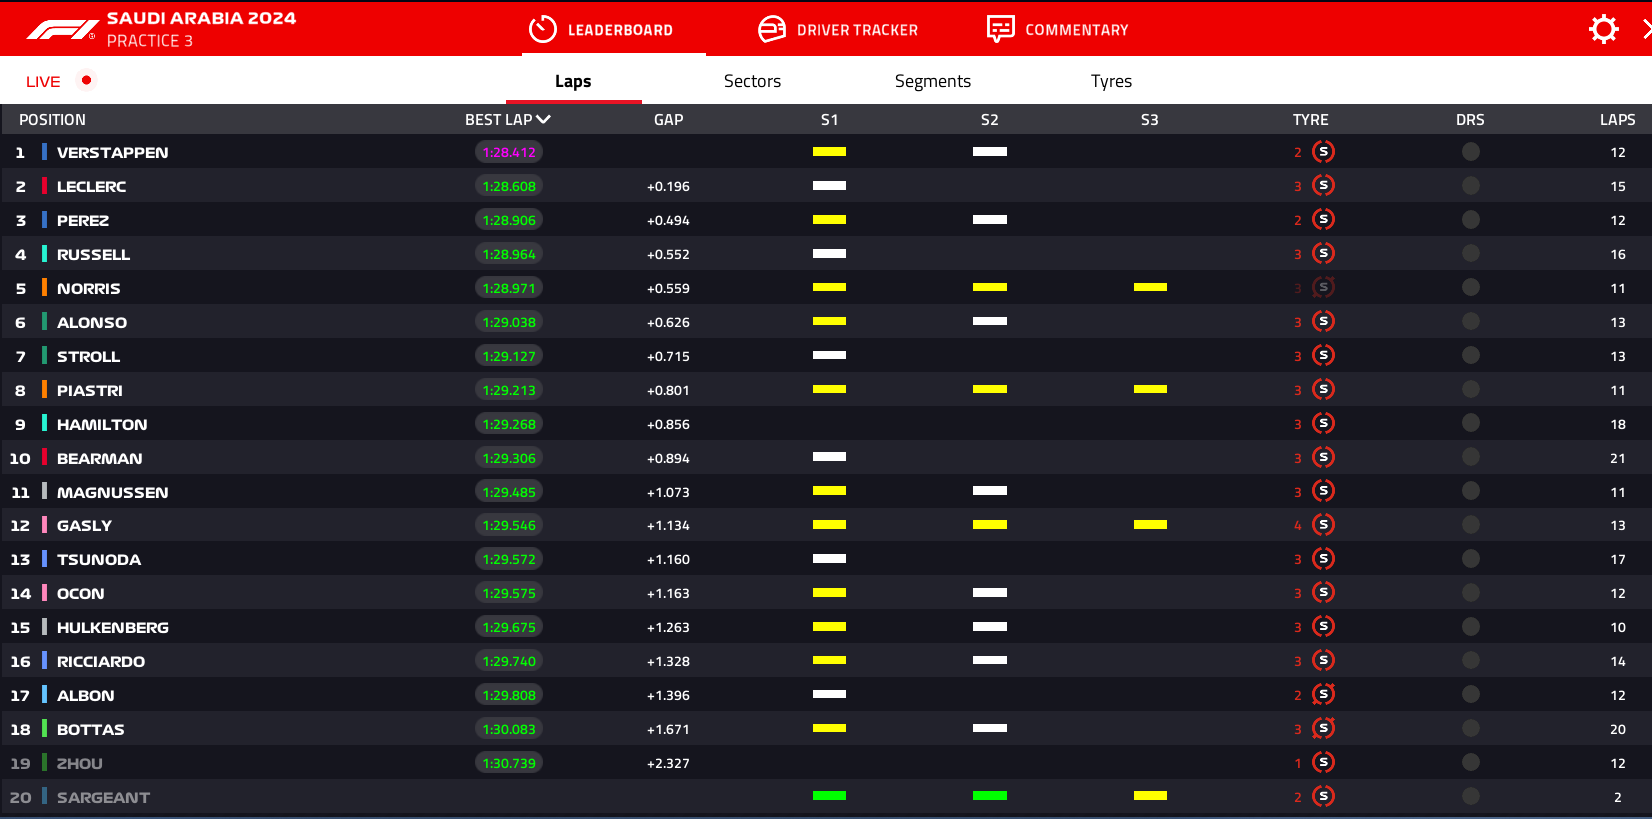Click Bearman's lap count 21
Screen dimensions: 1652x819
[1617, 458]
